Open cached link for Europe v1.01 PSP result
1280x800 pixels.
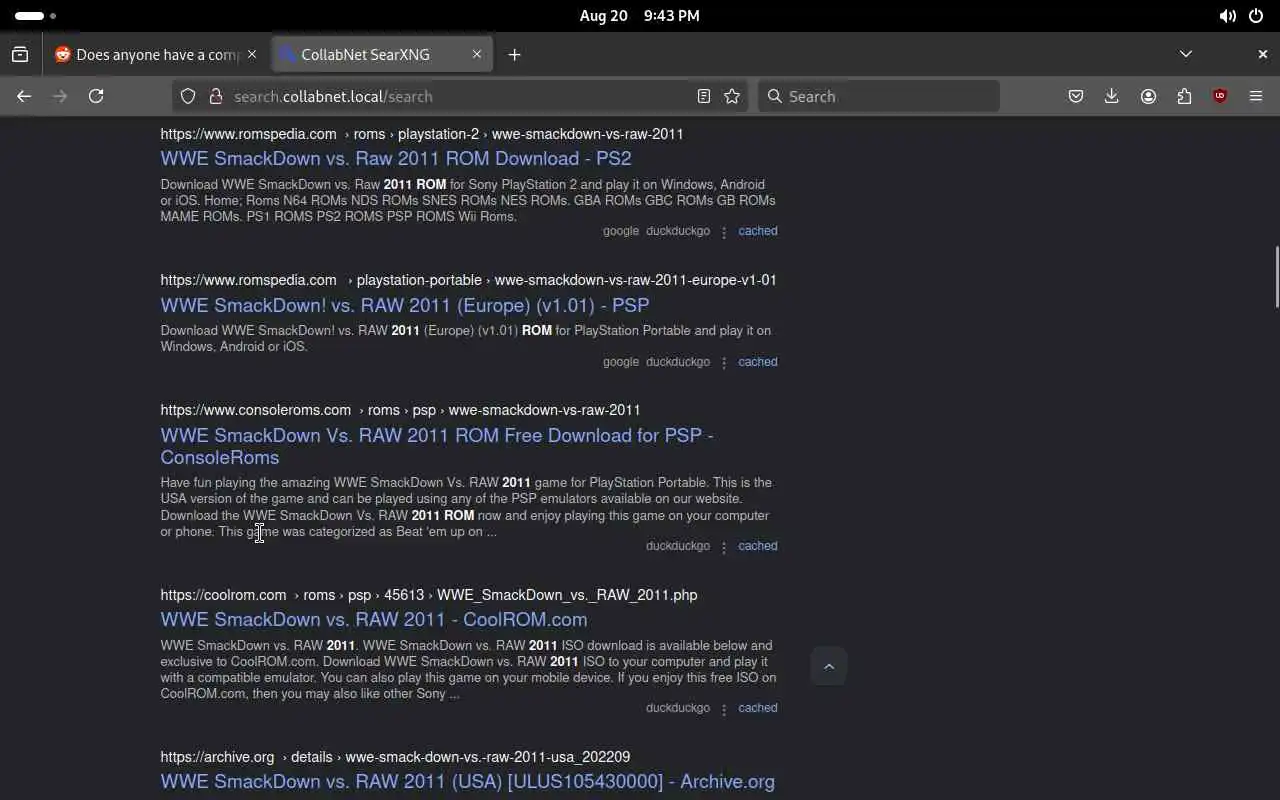click(758, 362)
